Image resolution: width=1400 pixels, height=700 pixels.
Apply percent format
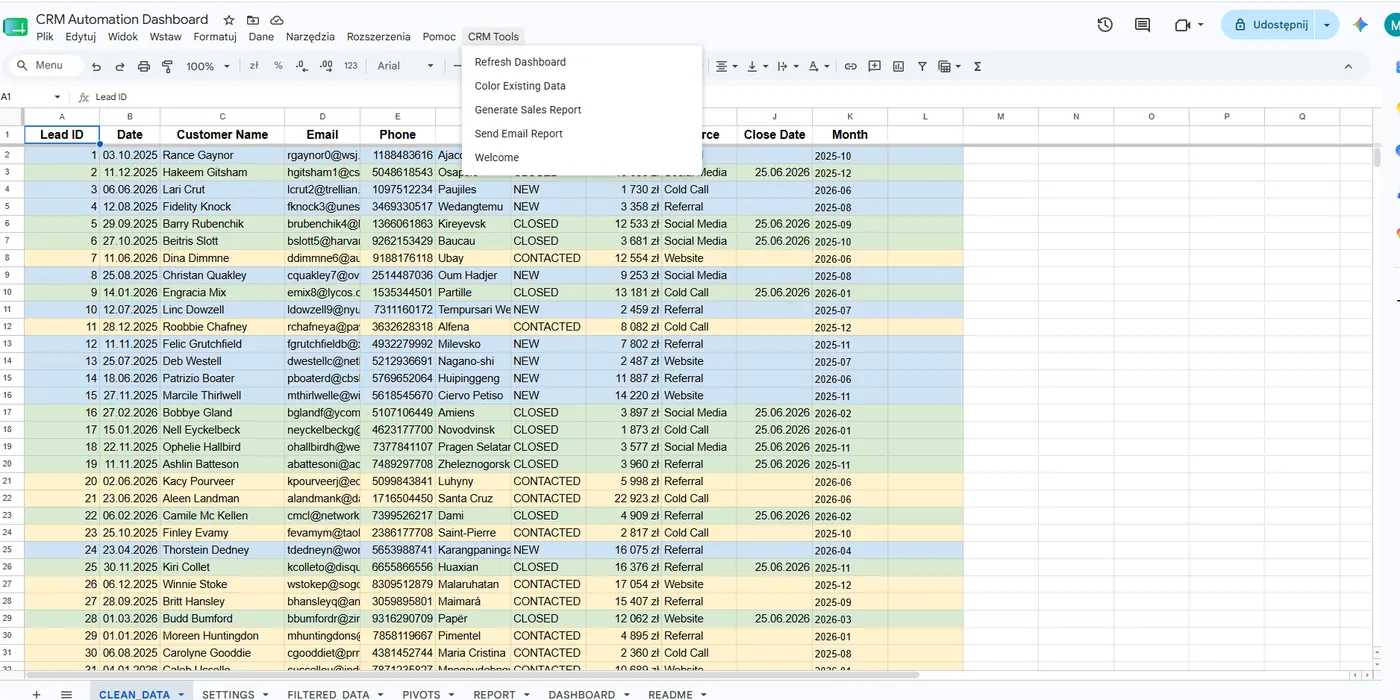pos(278,66)
